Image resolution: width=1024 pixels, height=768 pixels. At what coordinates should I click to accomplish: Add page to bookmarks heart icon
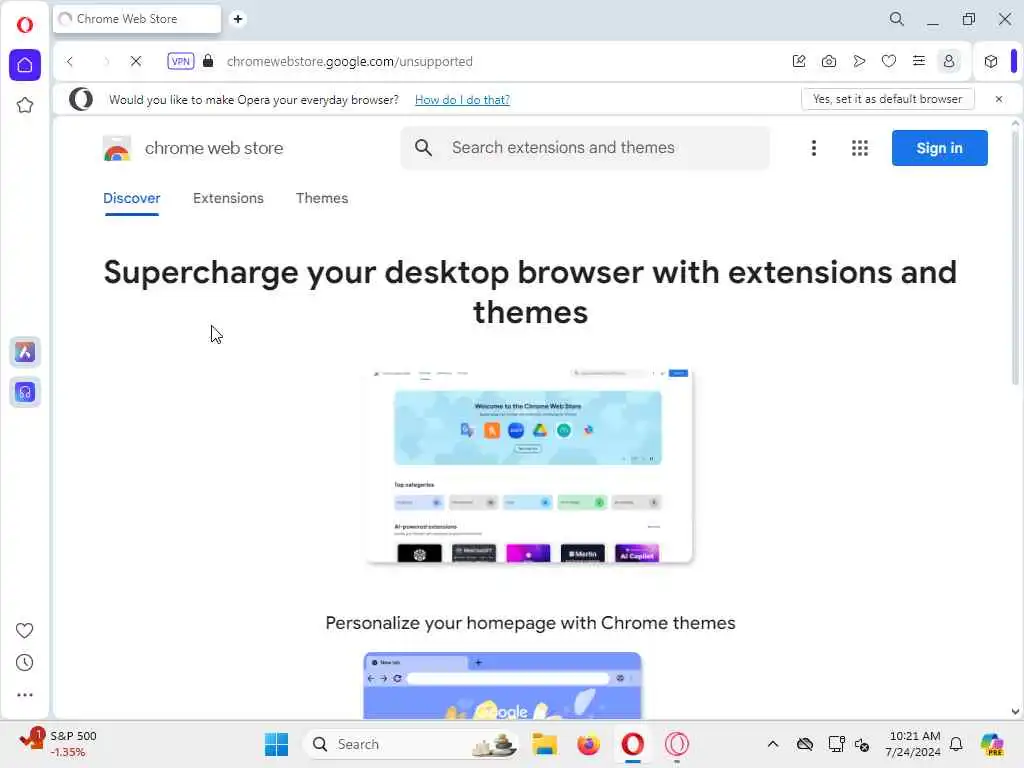(889, 61)
